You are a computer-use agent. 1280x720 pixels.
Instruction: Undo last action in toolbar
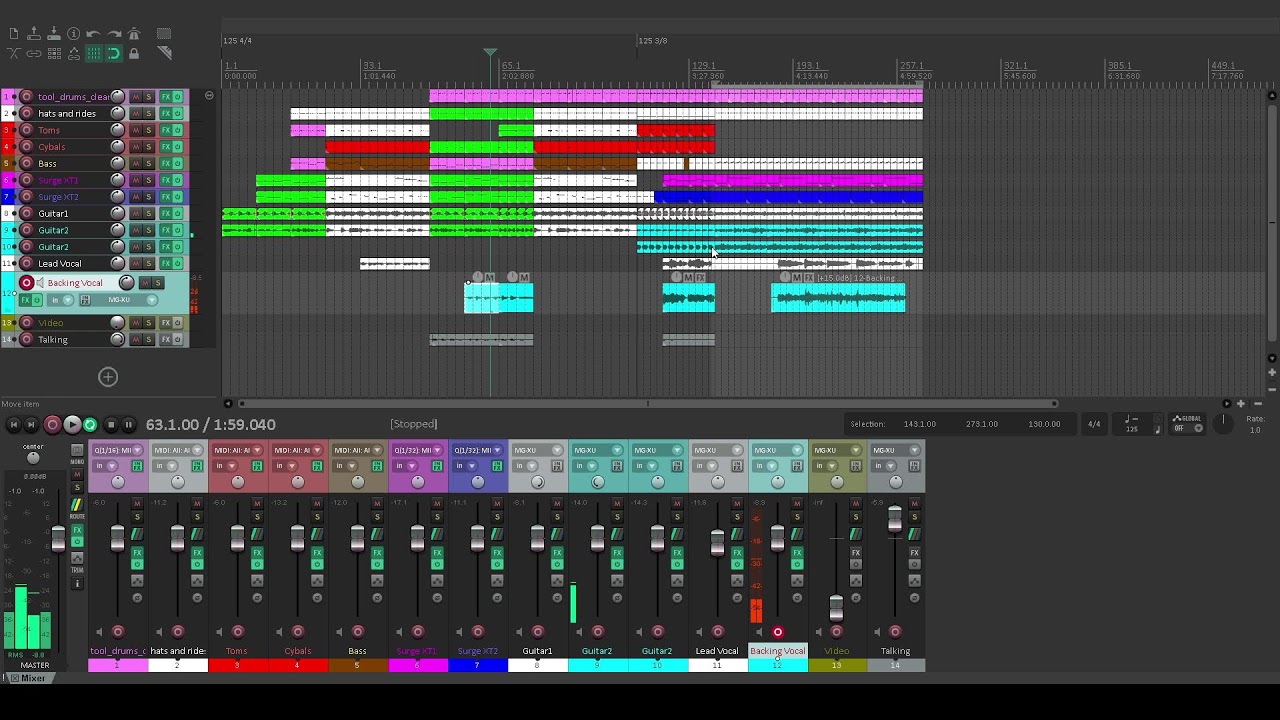94,34
